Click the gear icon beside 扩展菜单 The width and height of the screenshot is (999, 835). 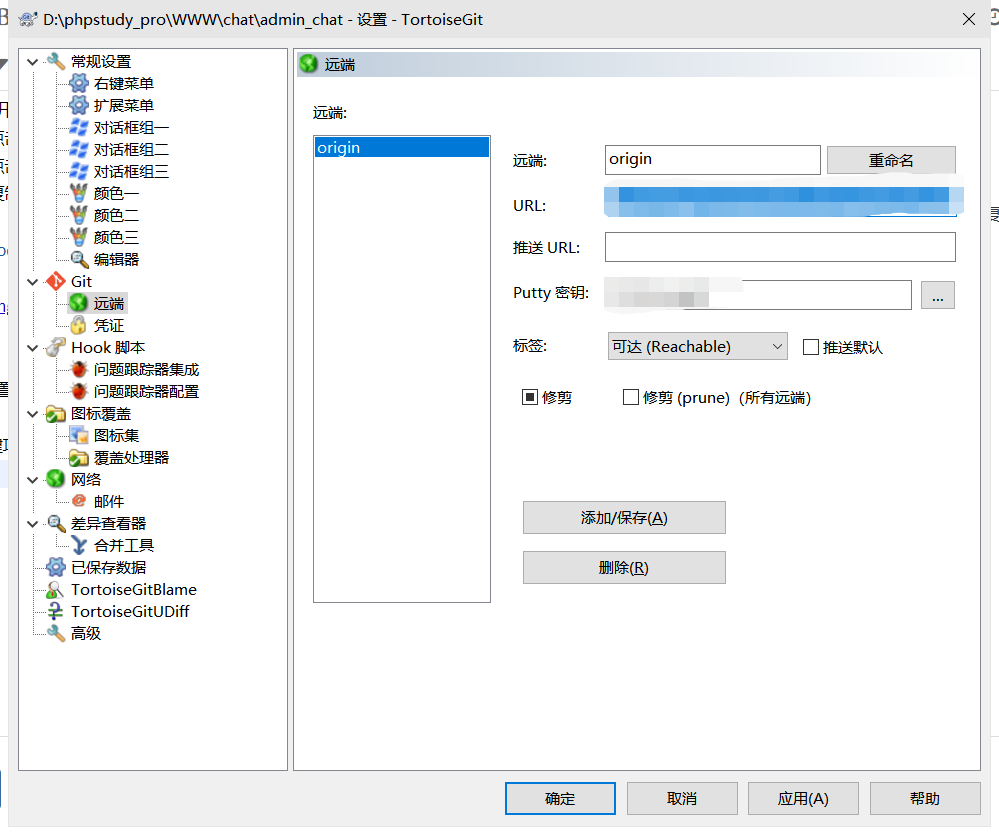pos(78,105)
